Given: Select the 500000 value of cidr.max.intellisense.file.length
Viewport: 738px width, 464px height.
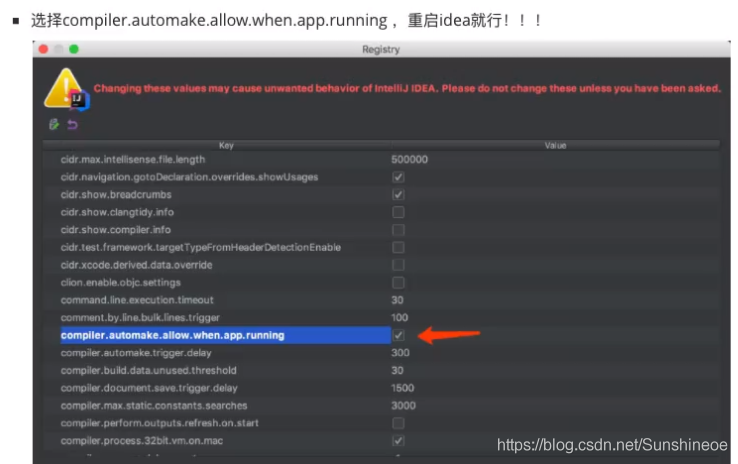Looking at the screenshot, I should pyautogui.click(x=410, y=159).
